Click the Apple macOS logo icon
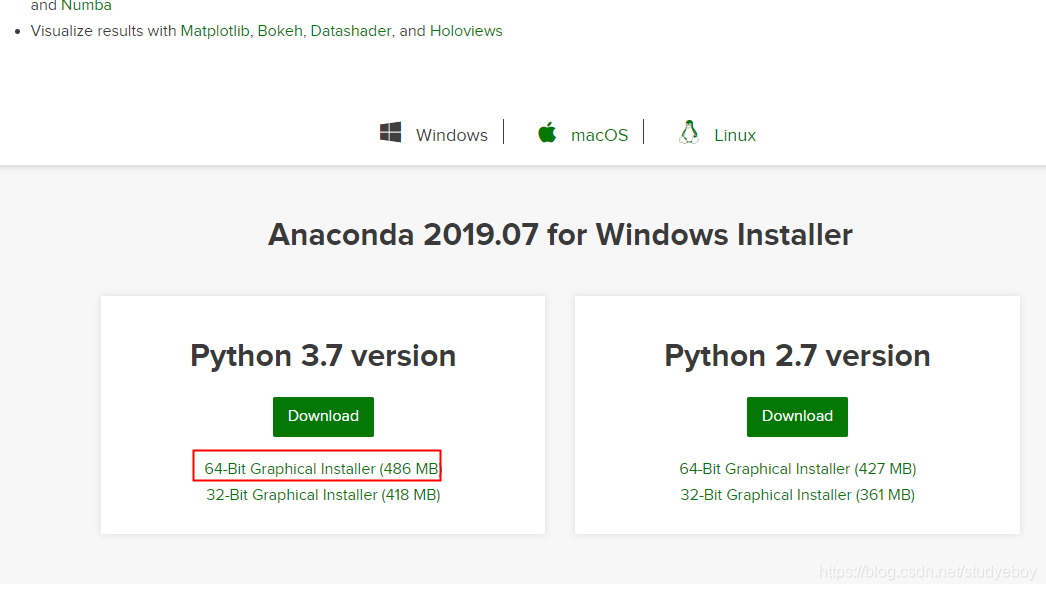Image resolution: width=1046 pixels, height=590 pixels. [x=547, y=132]
